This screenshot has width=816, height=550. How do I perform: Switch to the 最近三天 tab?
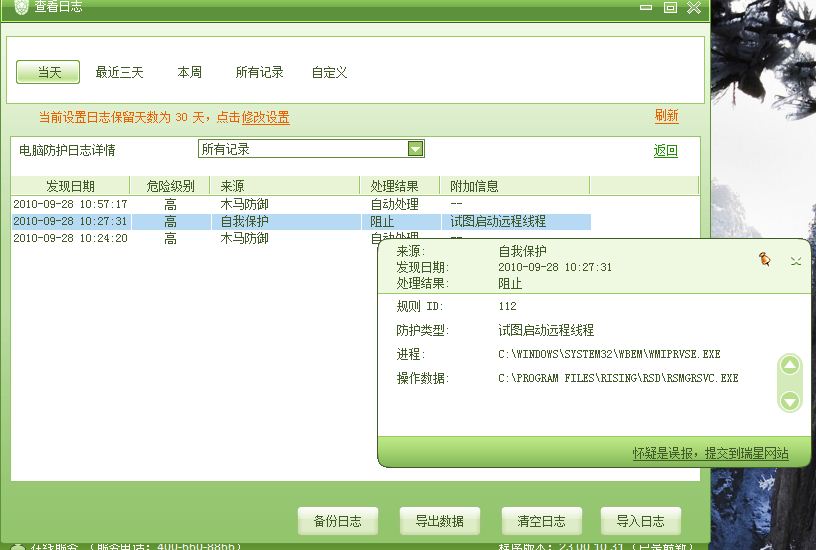[119, 72]
